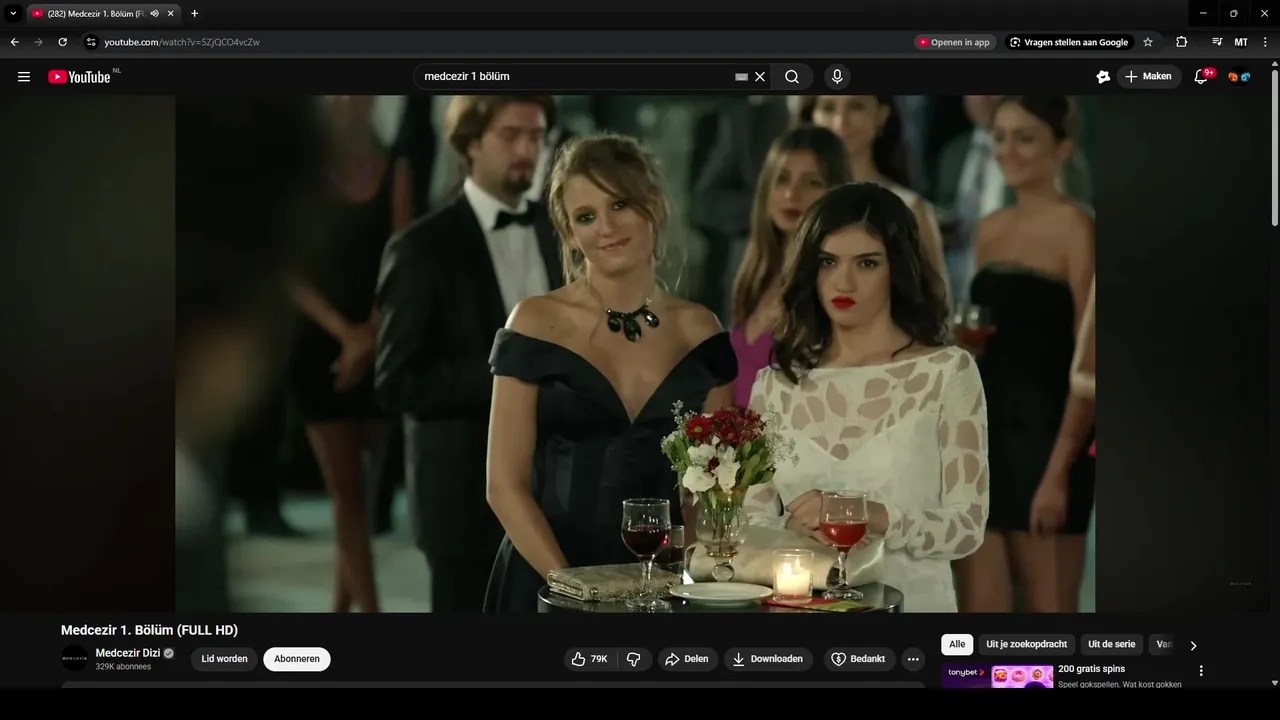Viewport: 1280px width, 720px height.
Task: Click the Maken create button
Action: click(x=1148, y=77)
